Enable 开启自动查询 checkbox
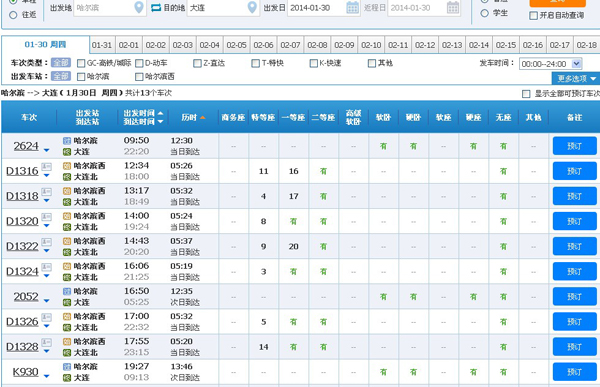This screenshot has width=600, height=387. (x=533, y=16)
